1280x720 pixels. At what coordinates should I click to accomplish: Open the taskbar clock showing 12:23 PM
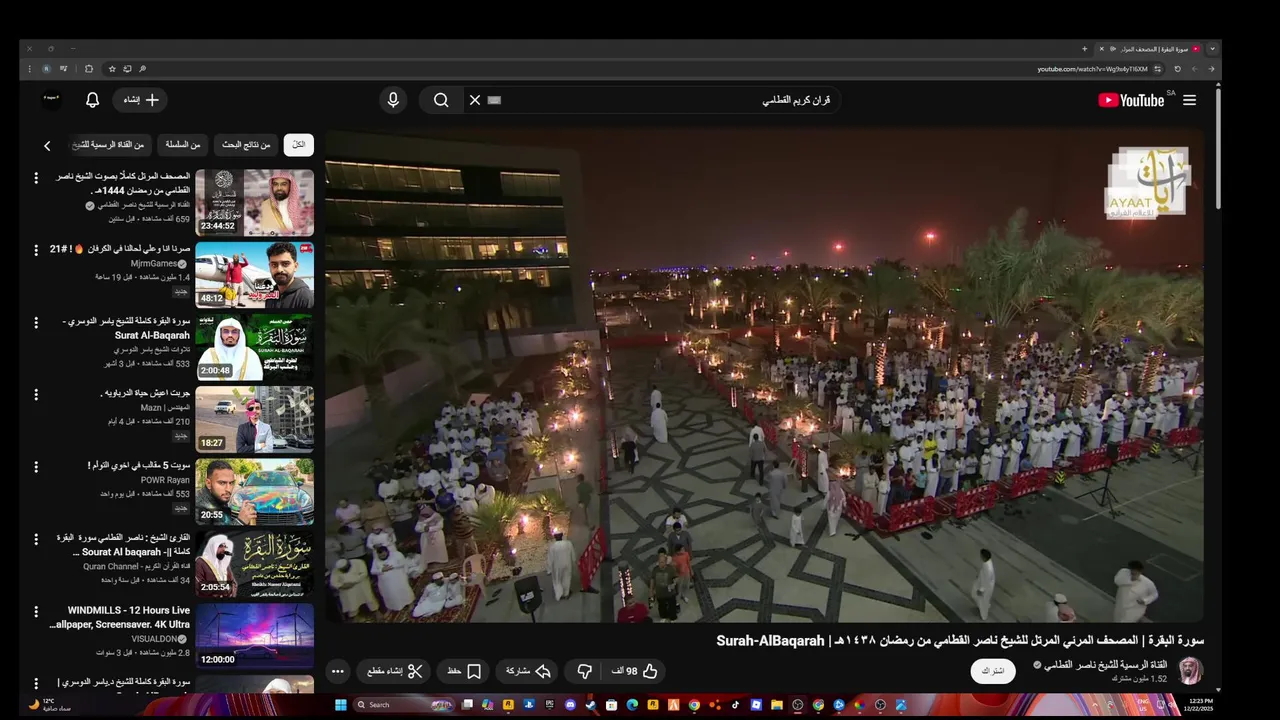[x=1196, y=704]
